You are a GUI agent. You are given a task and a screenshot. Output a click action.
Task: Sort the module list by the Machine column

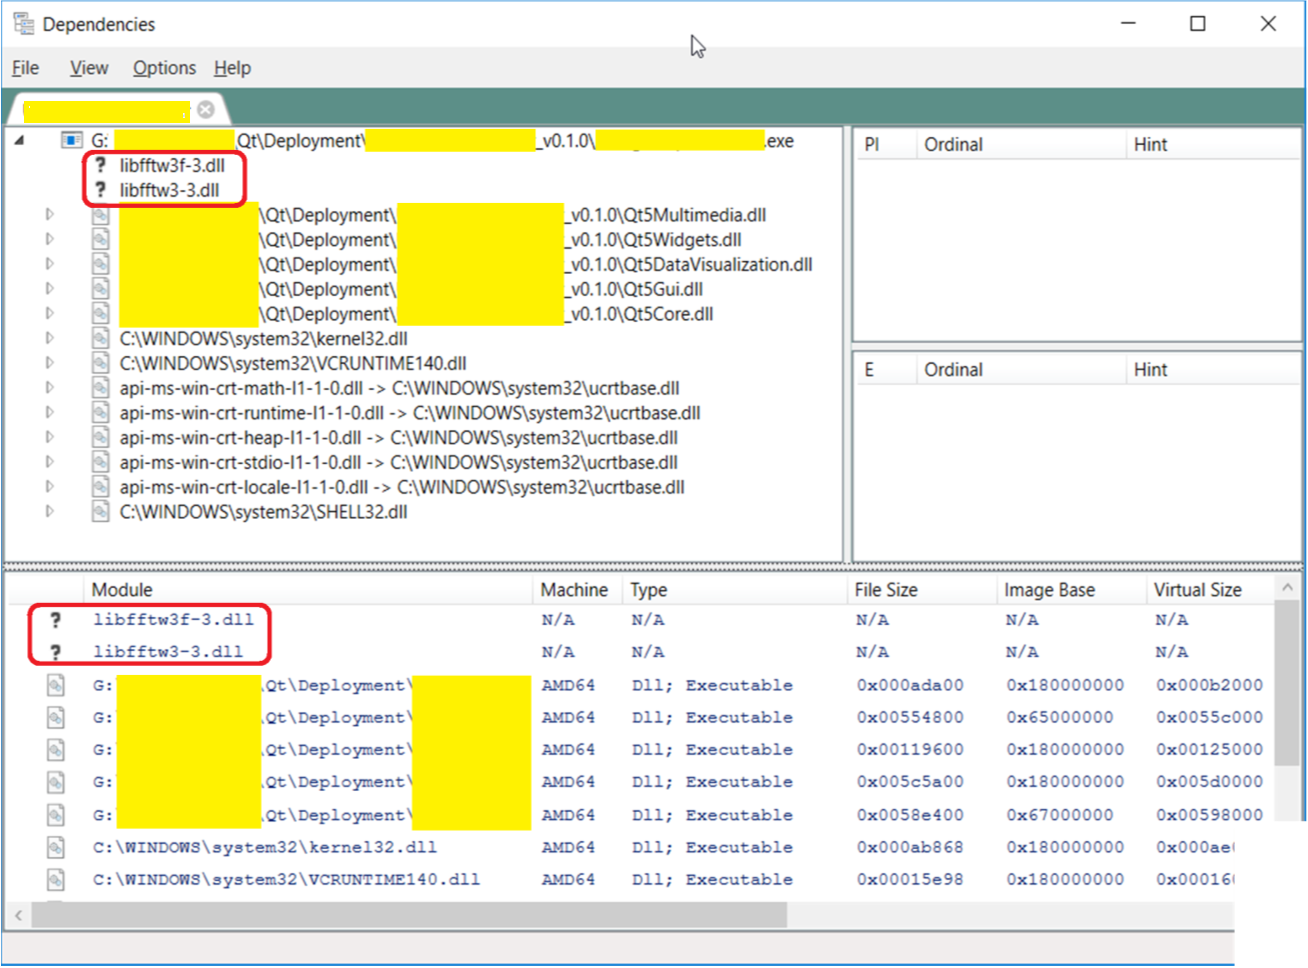click(574, 590)
